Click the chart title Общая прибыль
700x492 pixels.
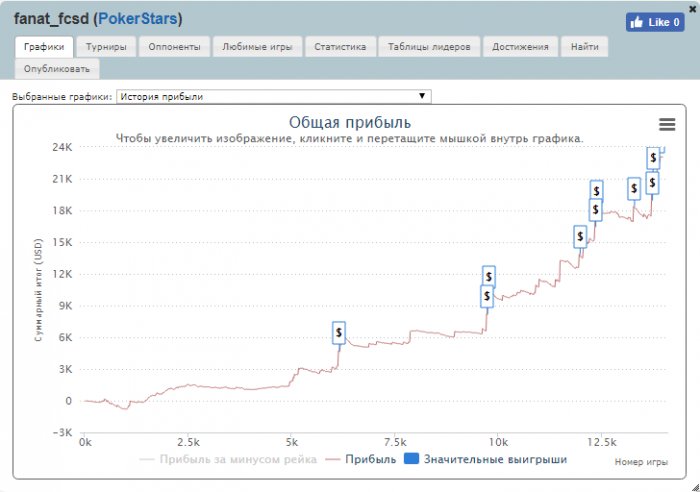350,122
